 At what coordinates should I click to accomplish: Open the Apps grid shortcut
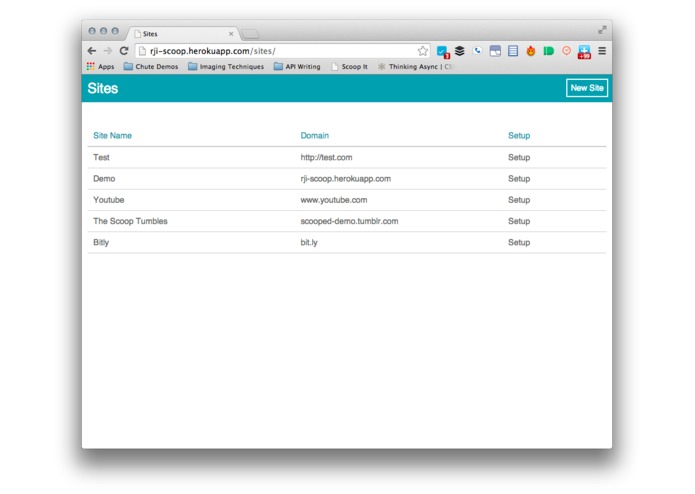pos(101,66)
